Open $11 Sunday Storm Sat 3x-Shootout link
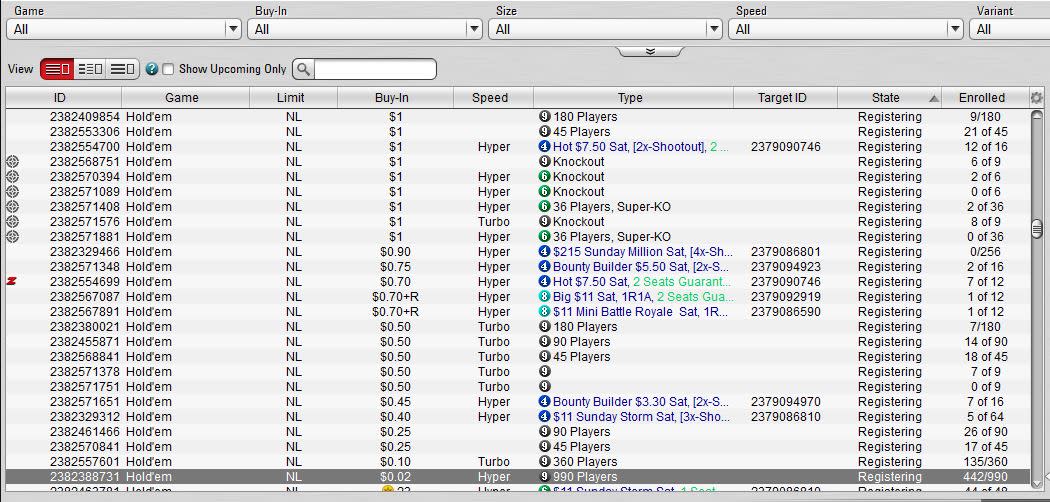The height and width of the screenshot is (502, 1050). pyautogui.click(x=642, y=416)
